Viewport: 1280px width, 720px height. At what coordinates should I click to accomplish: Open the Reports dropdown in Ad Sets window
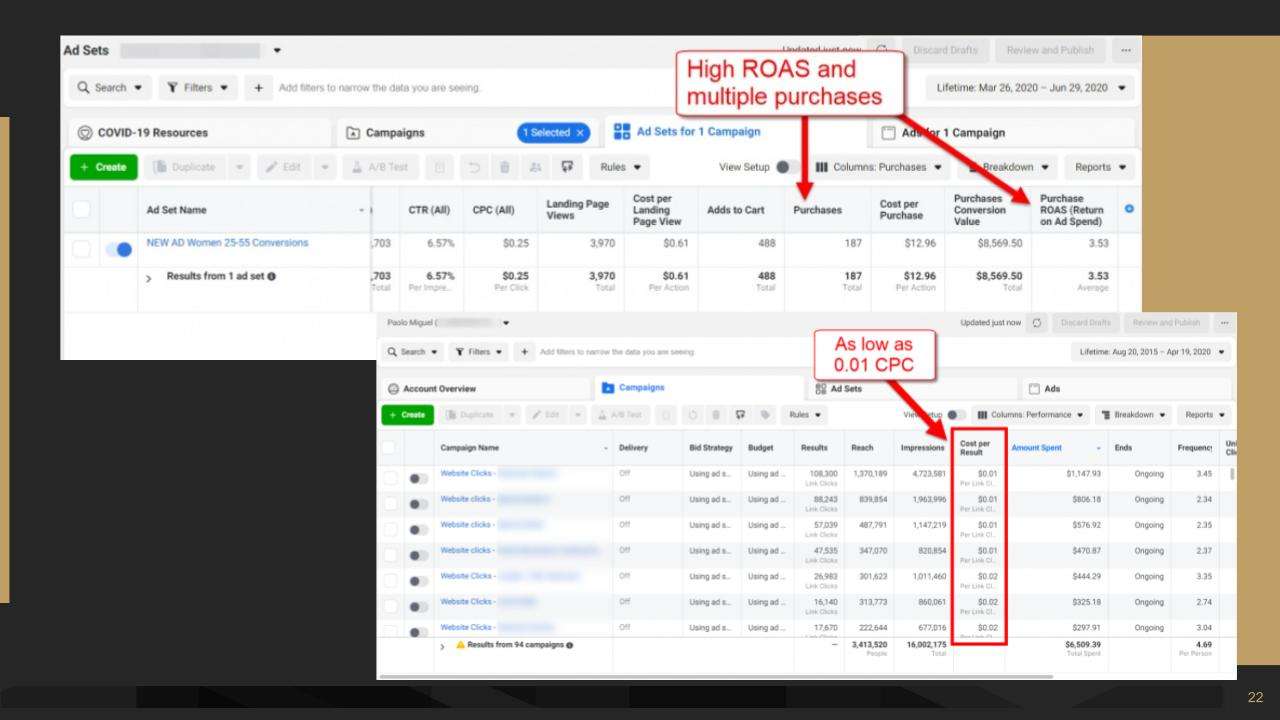pos(1099,167)
